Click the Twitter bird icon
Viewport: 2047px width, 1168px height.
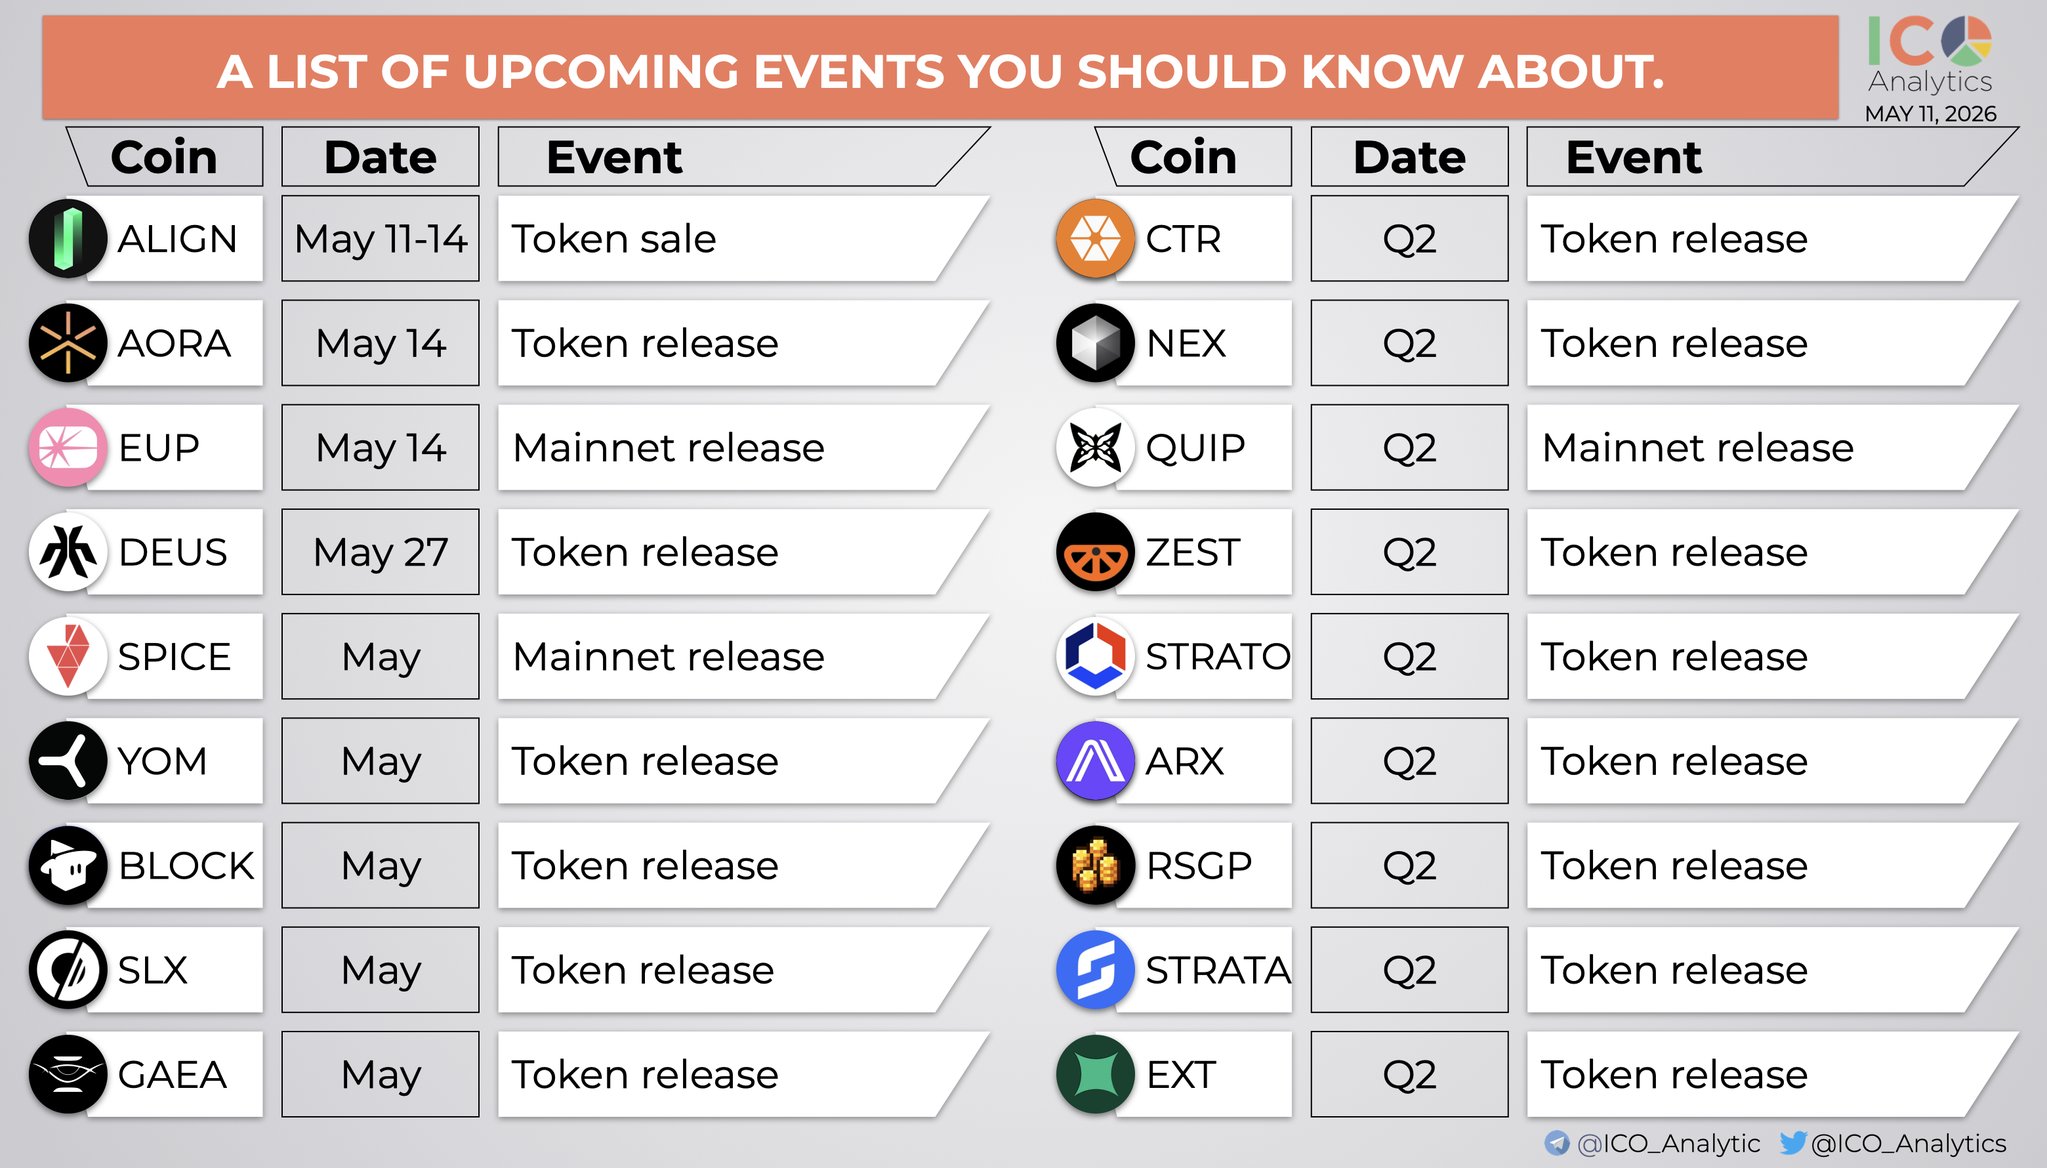(1793, 1142)
